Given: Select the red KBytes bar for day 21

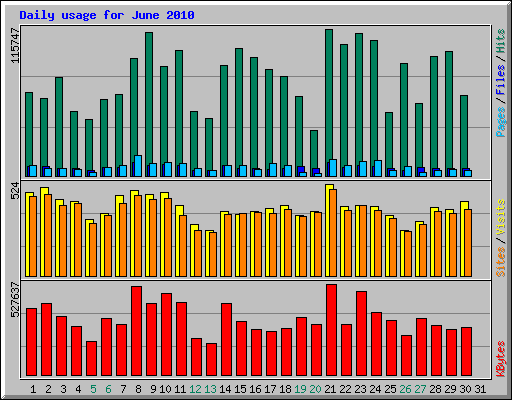Looking at the screenshot, I should pos(331,330).
